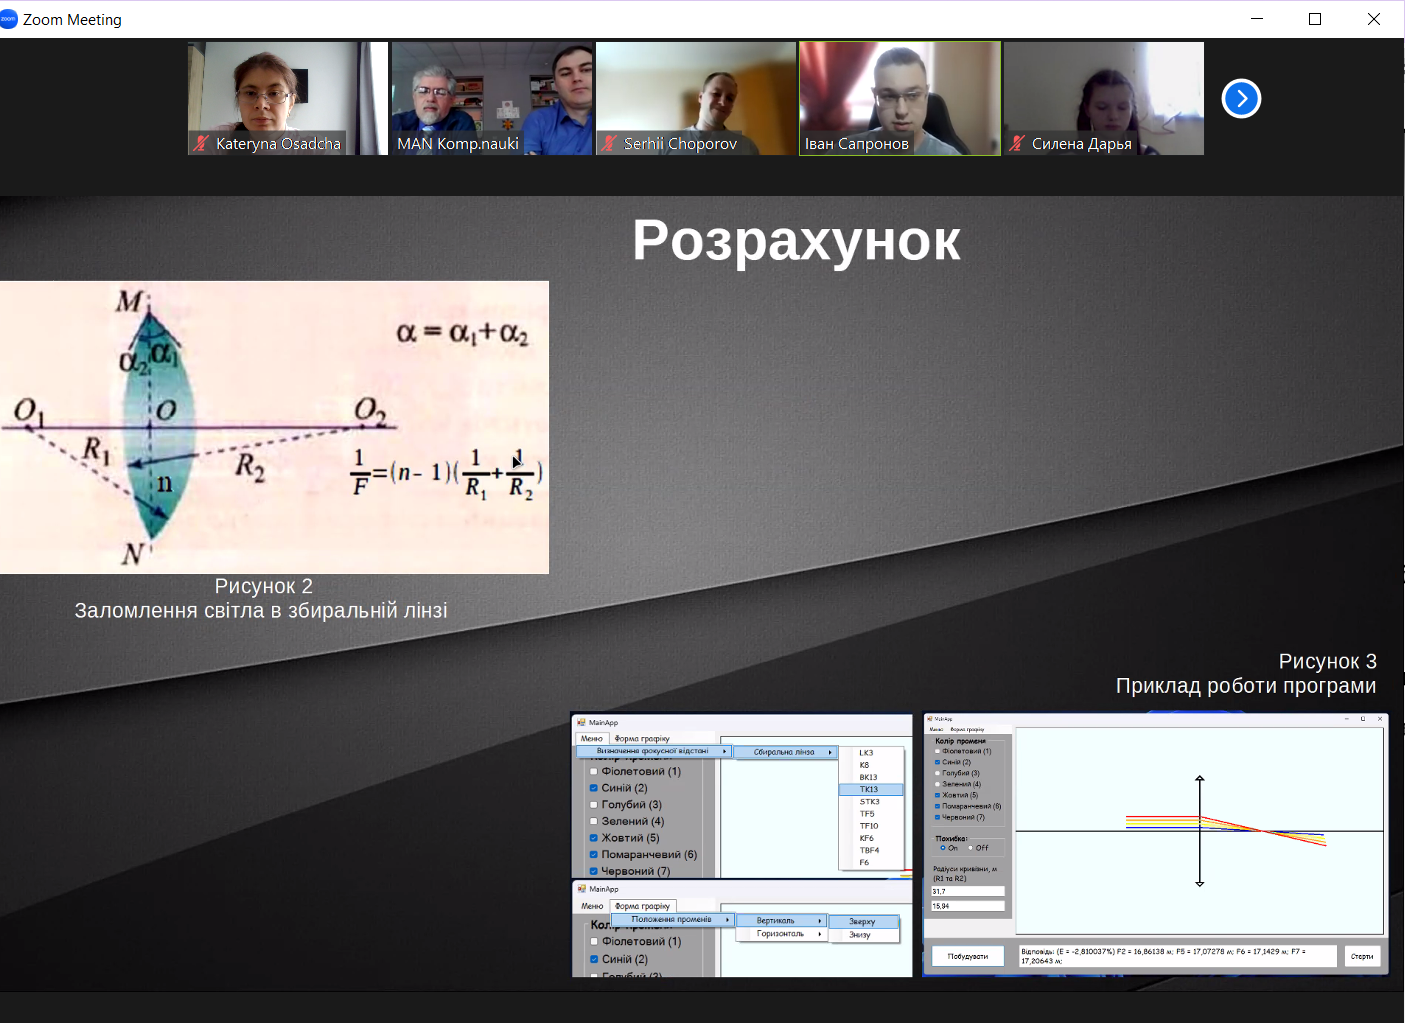Screen dimensions: 1405x1023
Task: Maximize the Zoom Meeting window
Action: [x=1315, y=19]
